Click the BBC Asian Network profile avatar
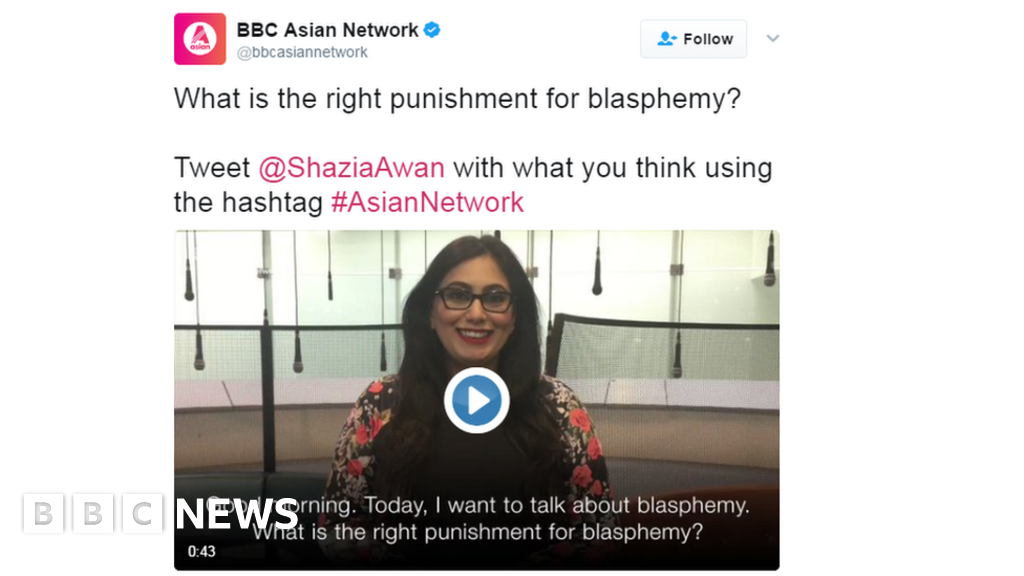This screenshot has width=1024, height=576. (200, 39)
